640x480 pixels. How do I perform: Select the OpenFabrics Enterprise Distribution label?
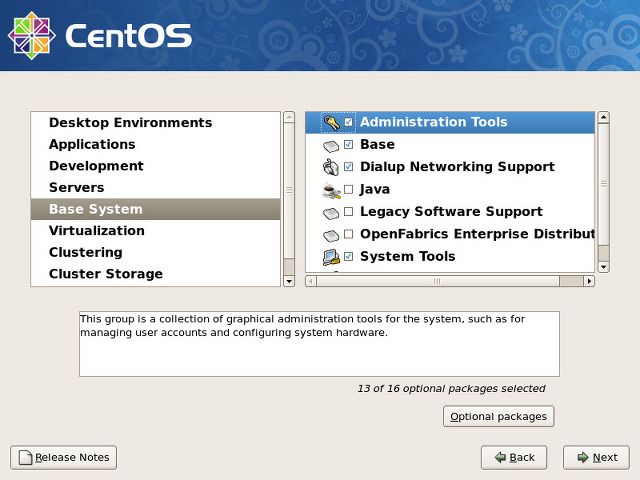click(x=477, y=234)
